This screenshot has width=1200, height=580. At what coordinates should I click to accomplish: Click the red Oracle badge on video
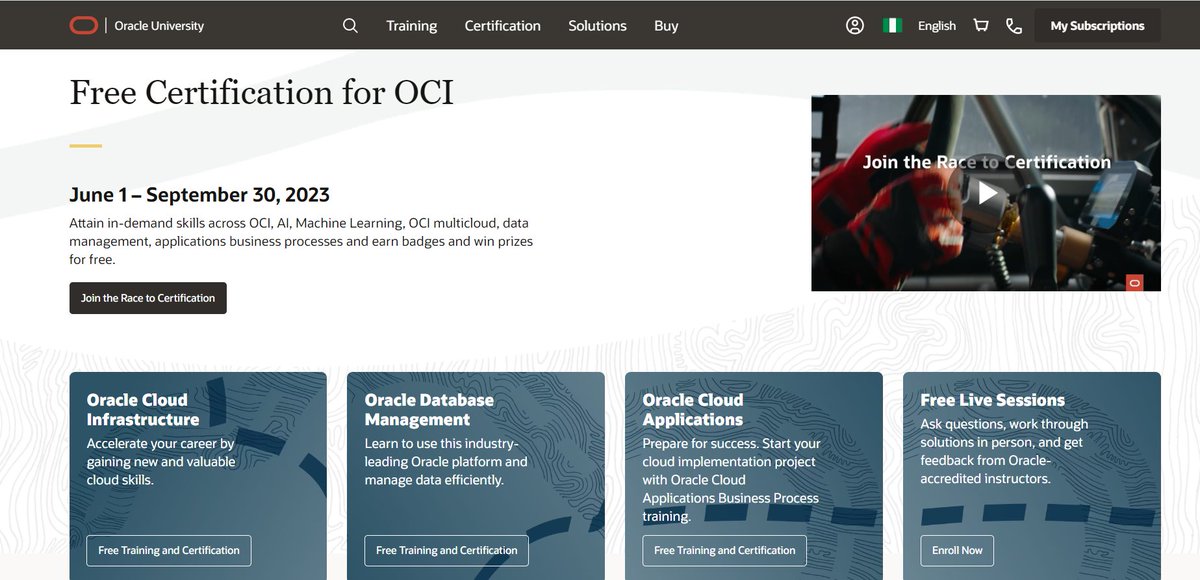pos(1134,283)
